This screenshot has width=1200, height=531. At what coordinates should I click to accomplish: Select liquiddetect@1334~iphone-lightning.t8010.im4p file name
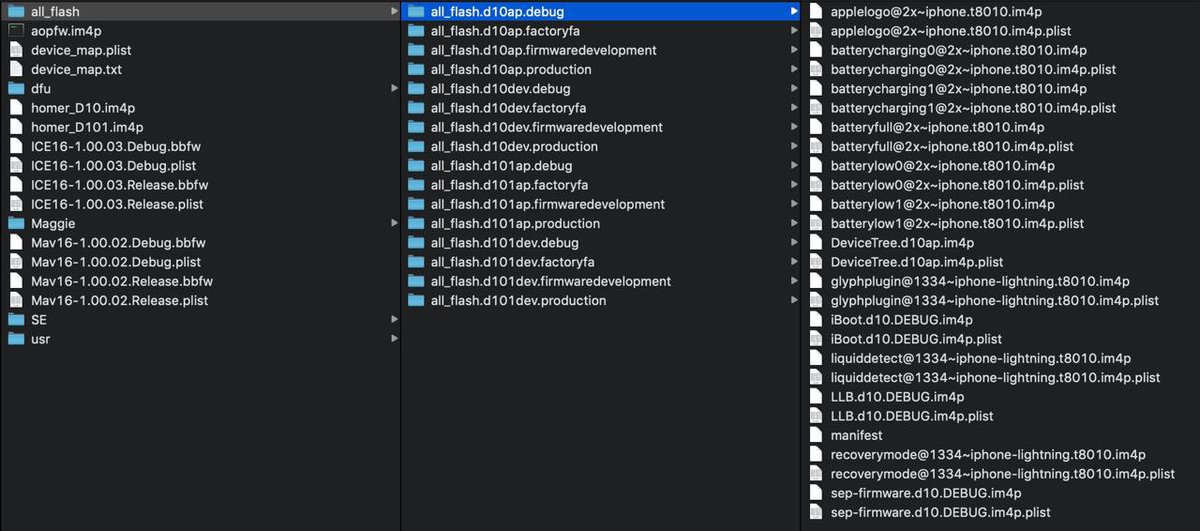coord(981,358)
